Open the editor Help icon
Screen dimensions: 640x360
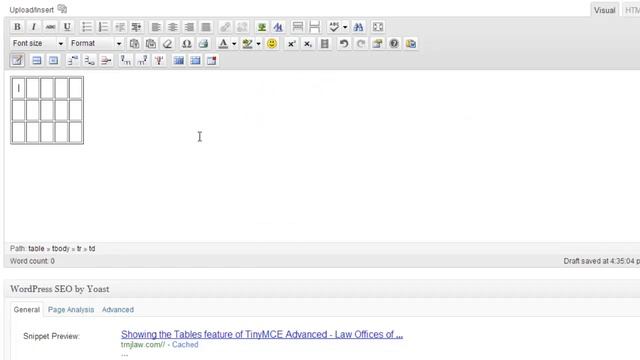click(x=394, y=44)
